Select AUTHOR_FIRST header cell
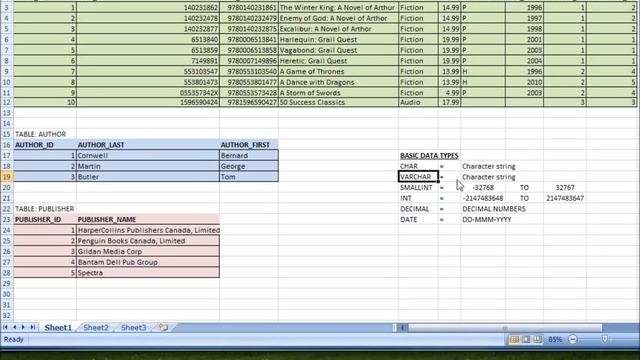The width and height of the screenshot is (640, 360). (249, 145)
